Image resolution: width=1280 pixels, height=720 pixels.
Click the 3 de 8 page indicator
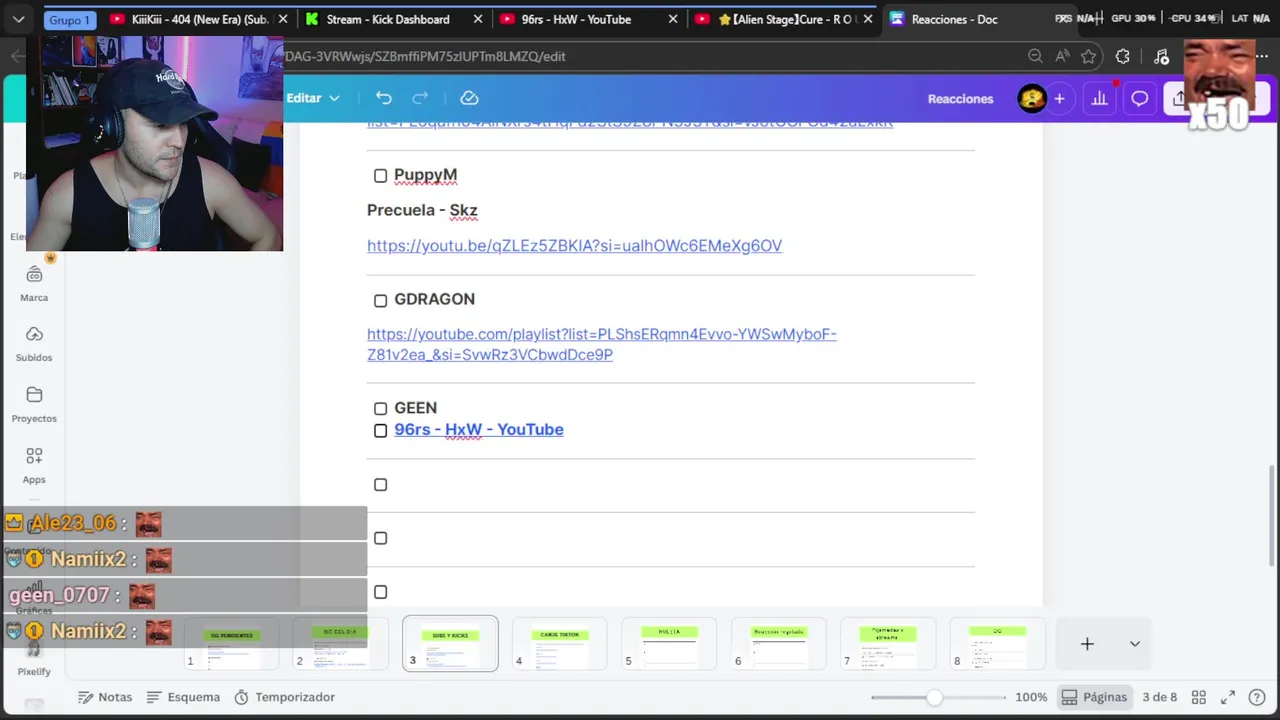(x=1159, y=697)
